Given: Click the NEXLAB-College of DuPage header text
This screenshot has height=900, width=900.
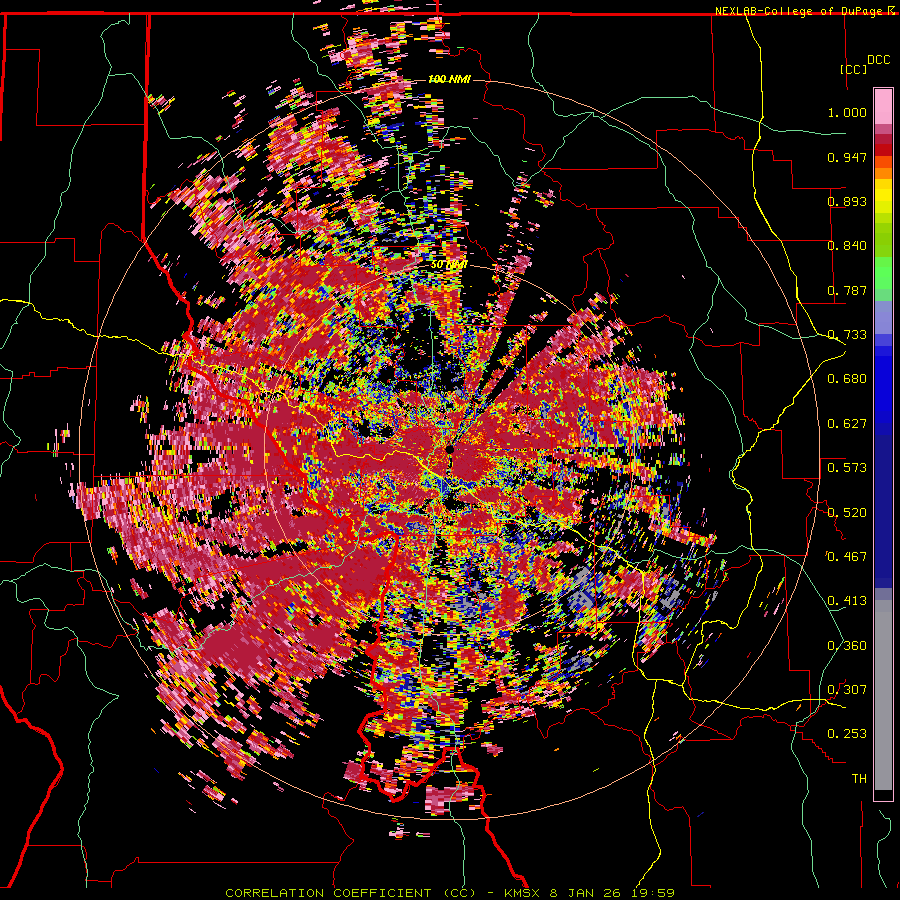Looking at the screenshot, I should (798, 11).
